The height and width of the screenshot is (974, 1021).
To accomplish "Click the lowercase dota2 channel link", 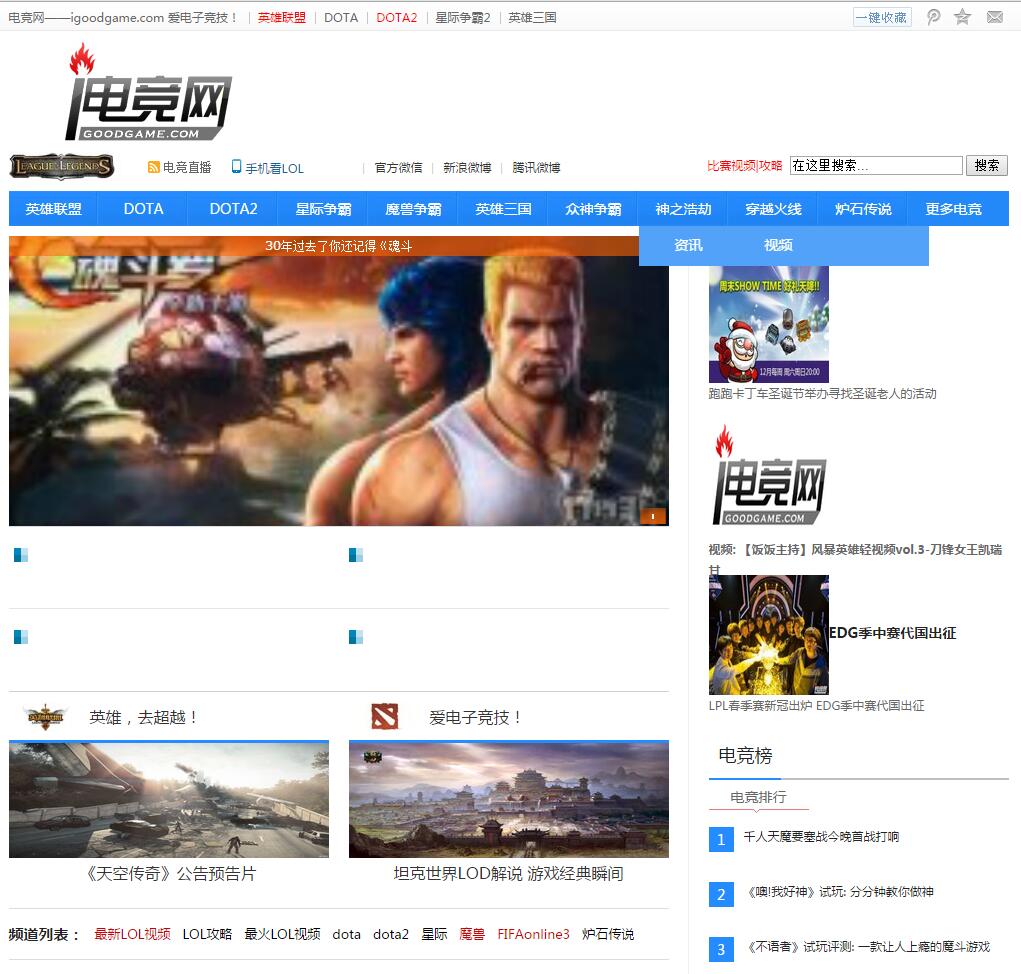I will 391,934.
